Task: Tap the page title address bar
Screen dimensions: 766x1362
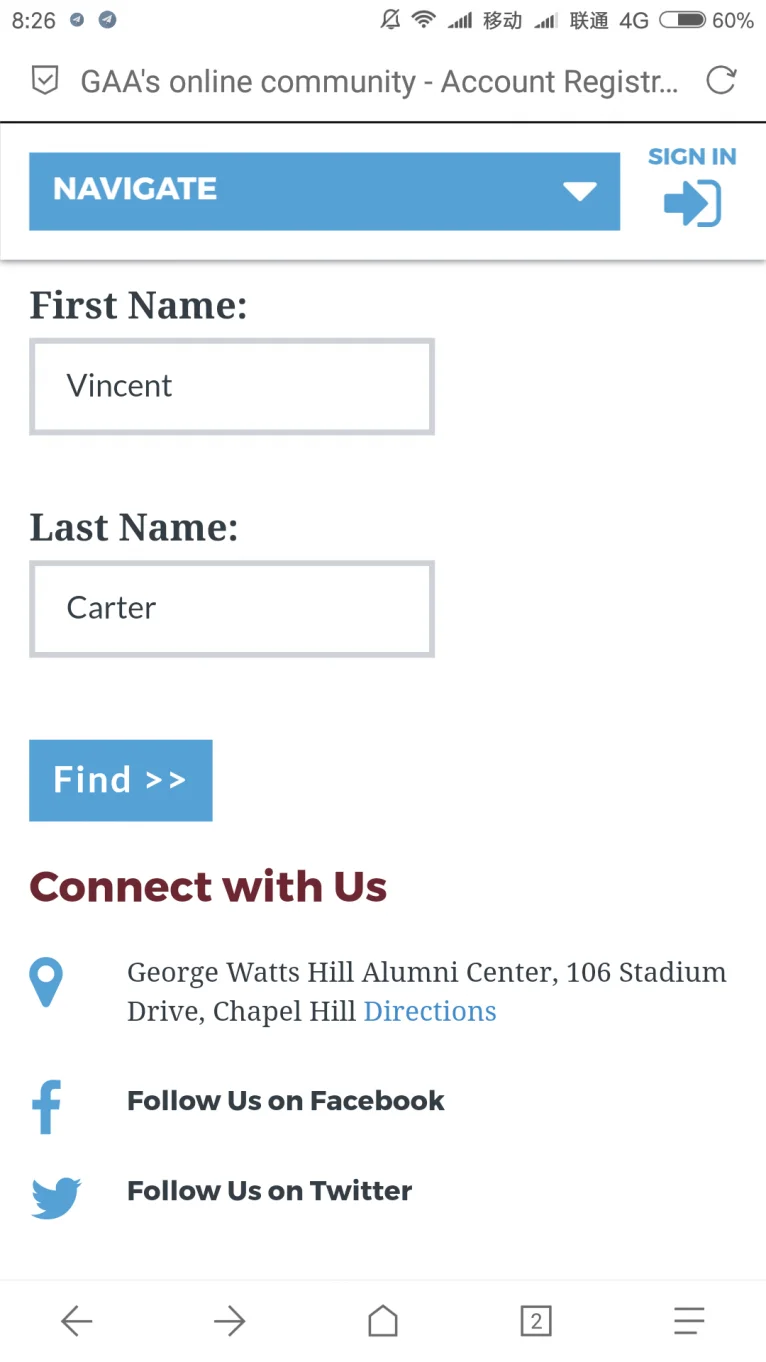Action: coord(378,81)
